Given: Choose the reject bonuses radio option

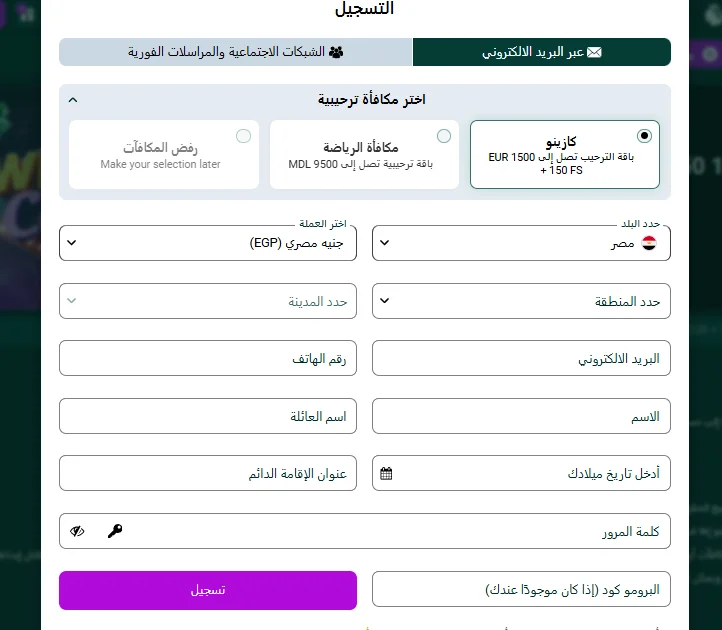Looking at the screenshot, I should pos(243,135).
